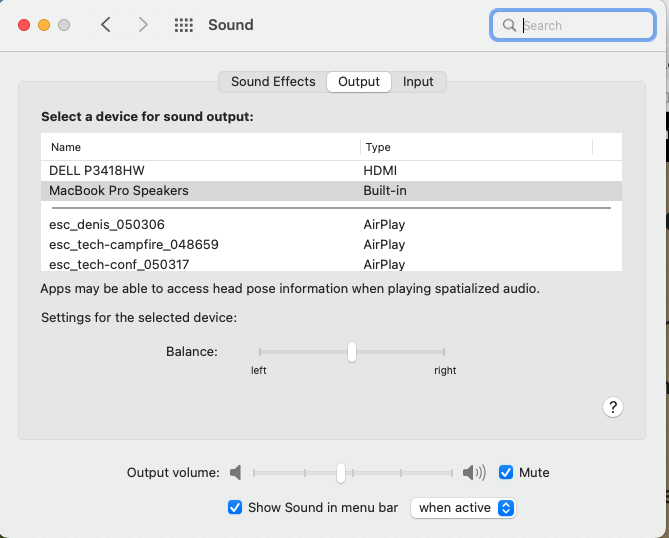This screenshot has width=669, height=538.
Task: Click the help question mark button
Action: tap(614, 406)
